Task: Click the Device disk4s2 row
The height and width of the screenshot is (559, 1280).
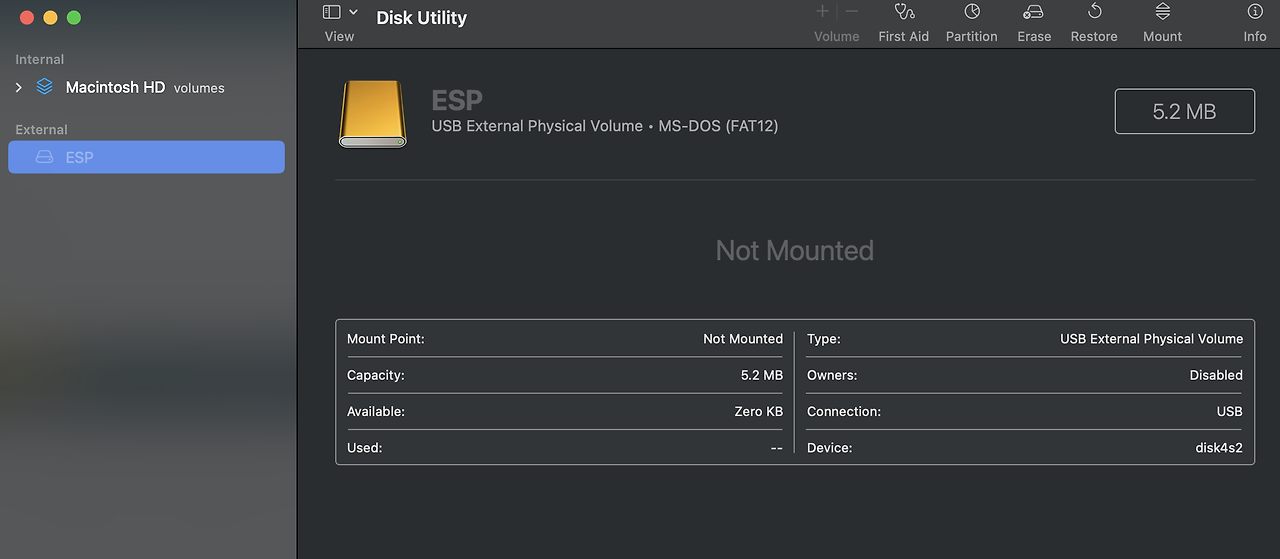Action: click(1025, 447)
